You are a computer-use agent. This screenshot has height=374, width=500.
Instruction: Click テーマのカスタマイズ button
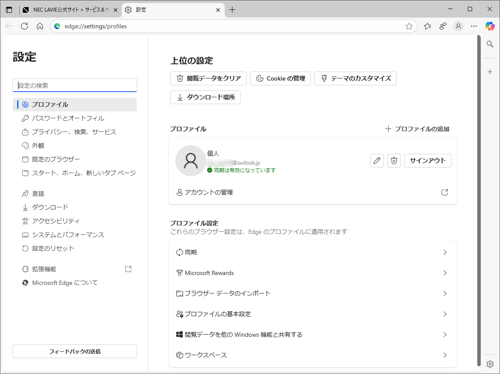point(356,79)
